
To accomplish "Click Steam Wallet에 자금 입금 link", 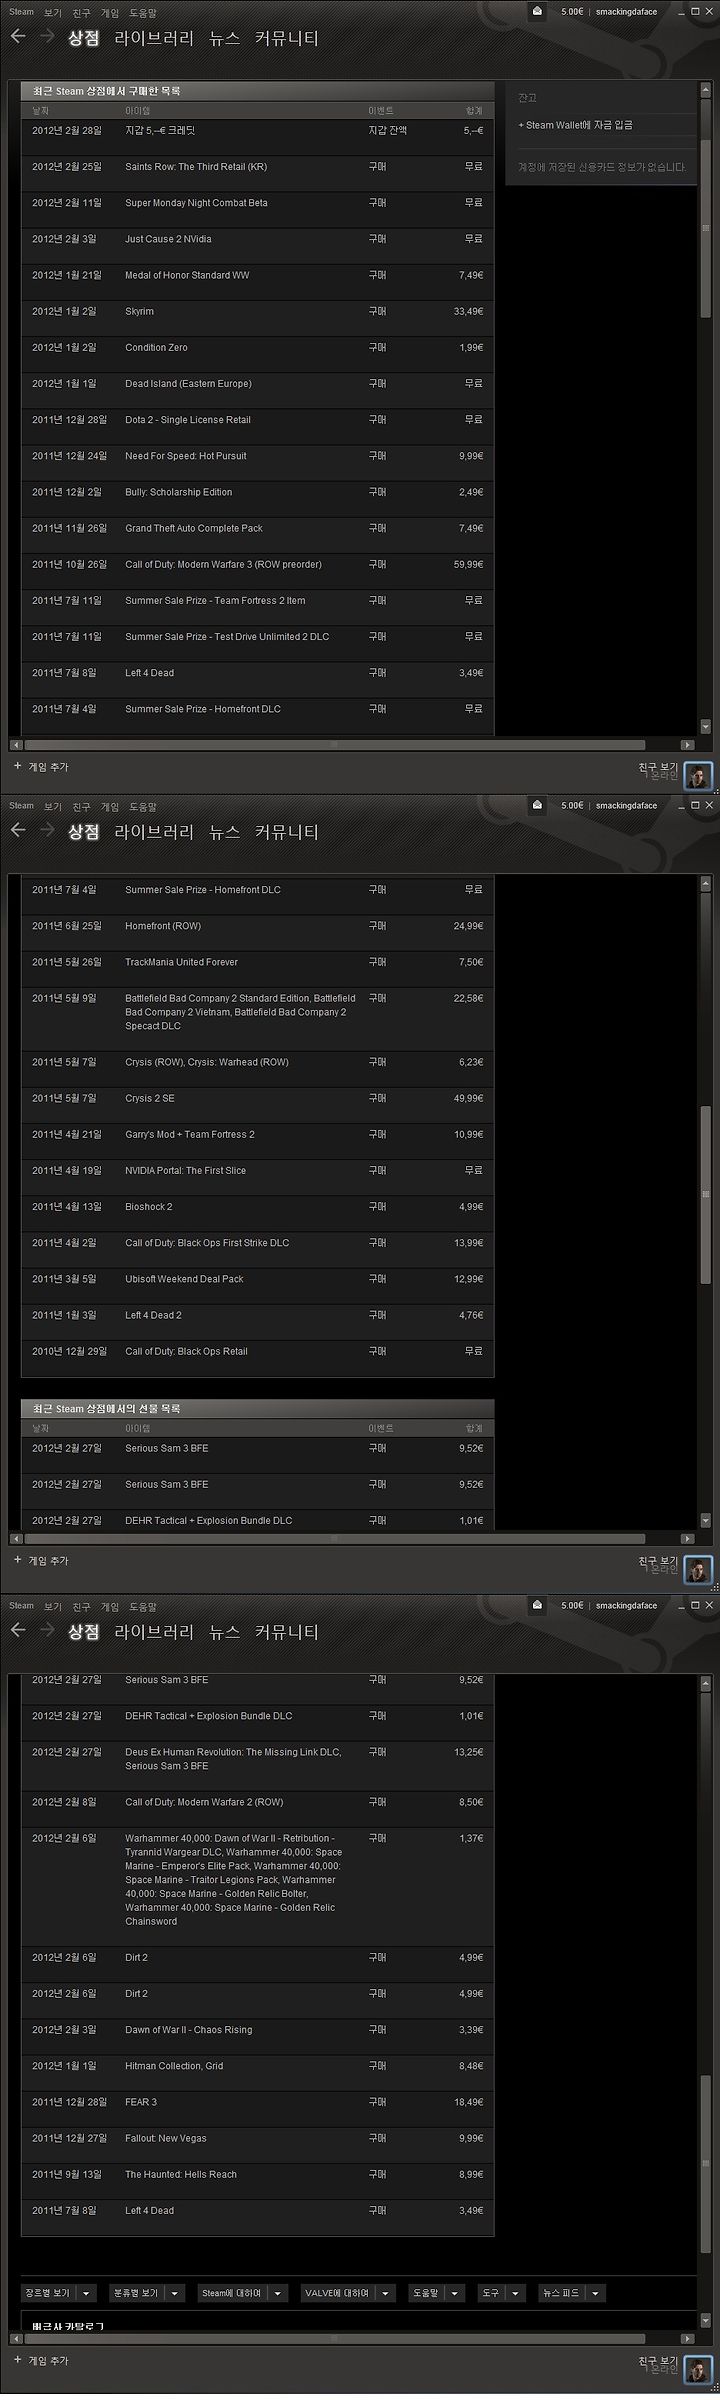I will pyautogui.click(x=575, y=125).
